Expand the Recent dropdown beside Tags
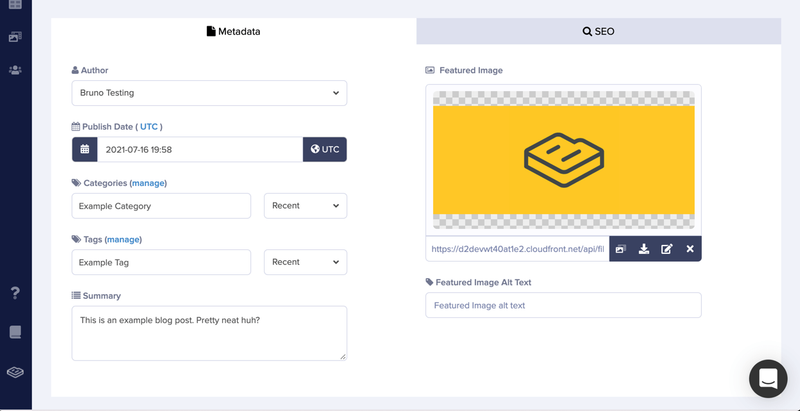This screenshot has width=800, height=411. coord(306,262)
